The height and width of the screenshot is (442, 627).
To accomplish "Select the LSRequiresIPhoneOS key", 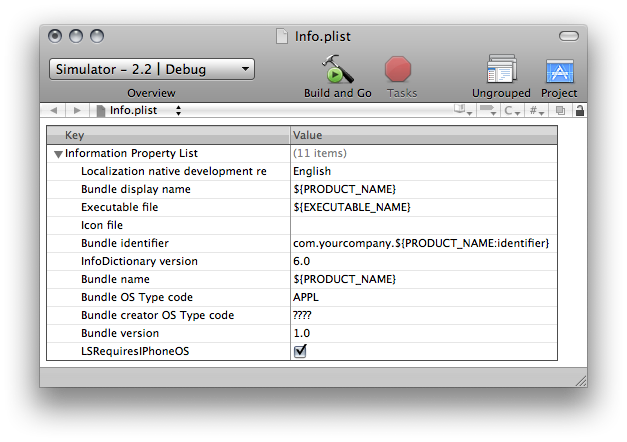I will tap(135, 351).
